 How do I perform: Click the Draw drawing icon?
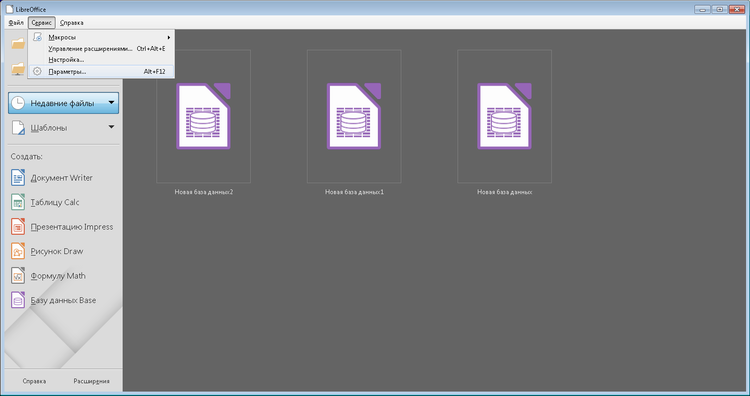click(18, 251)
